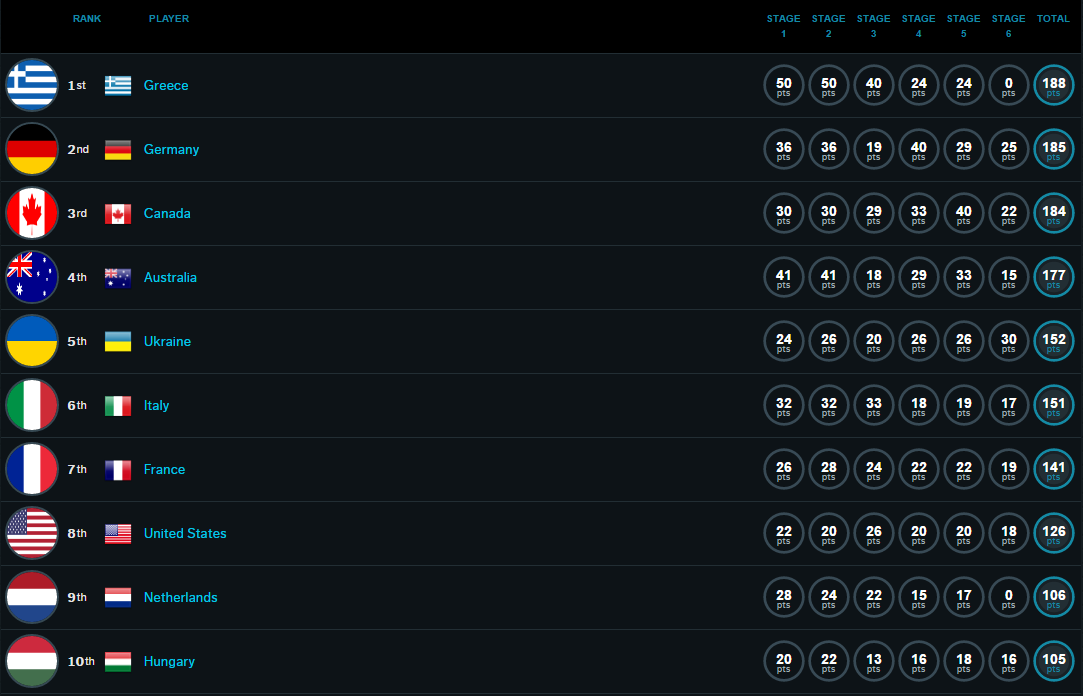The height and width of the screenshot is (696, 1083).
Task: Click the STAGE 3 column header
Action: (x=873, y=26)
